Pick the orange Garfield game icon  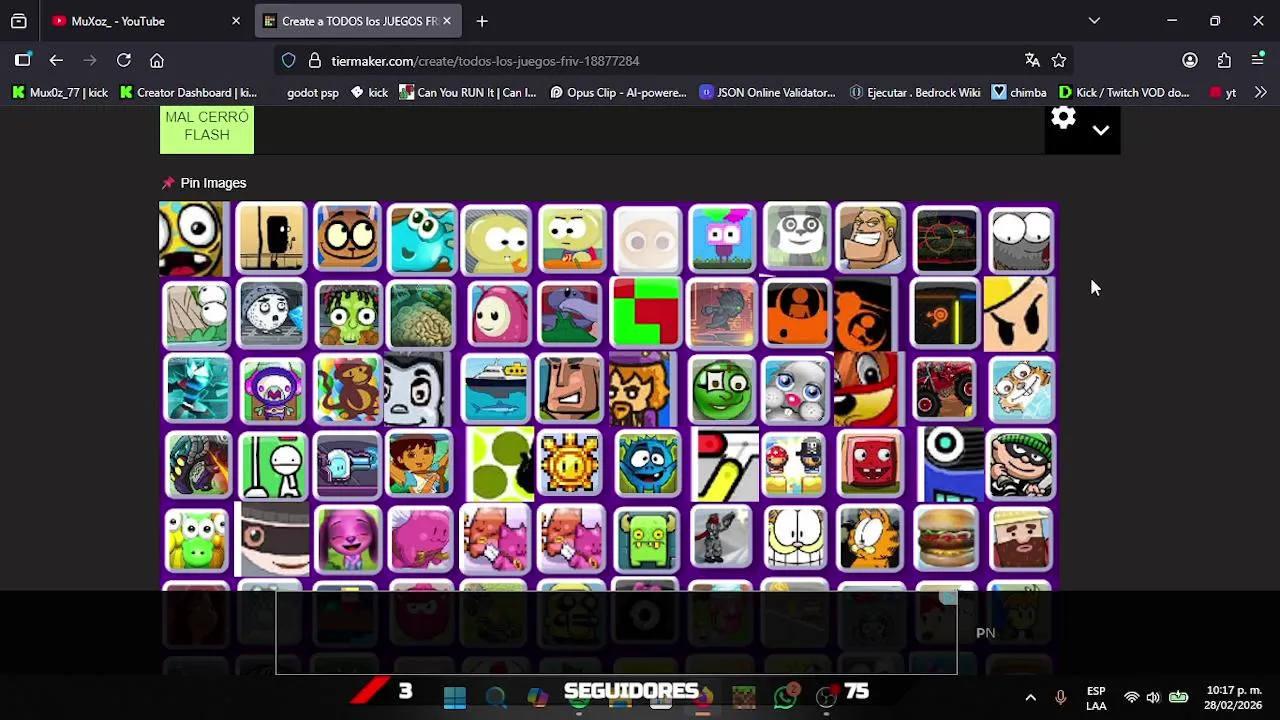871,539
